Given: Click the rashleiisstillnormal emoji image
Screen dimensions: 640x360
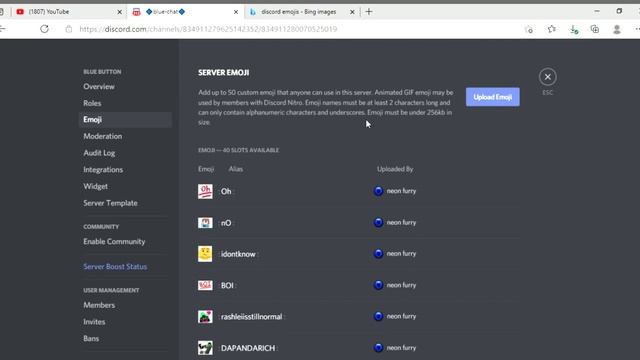Looking at the screenshot, I should 205,316.
